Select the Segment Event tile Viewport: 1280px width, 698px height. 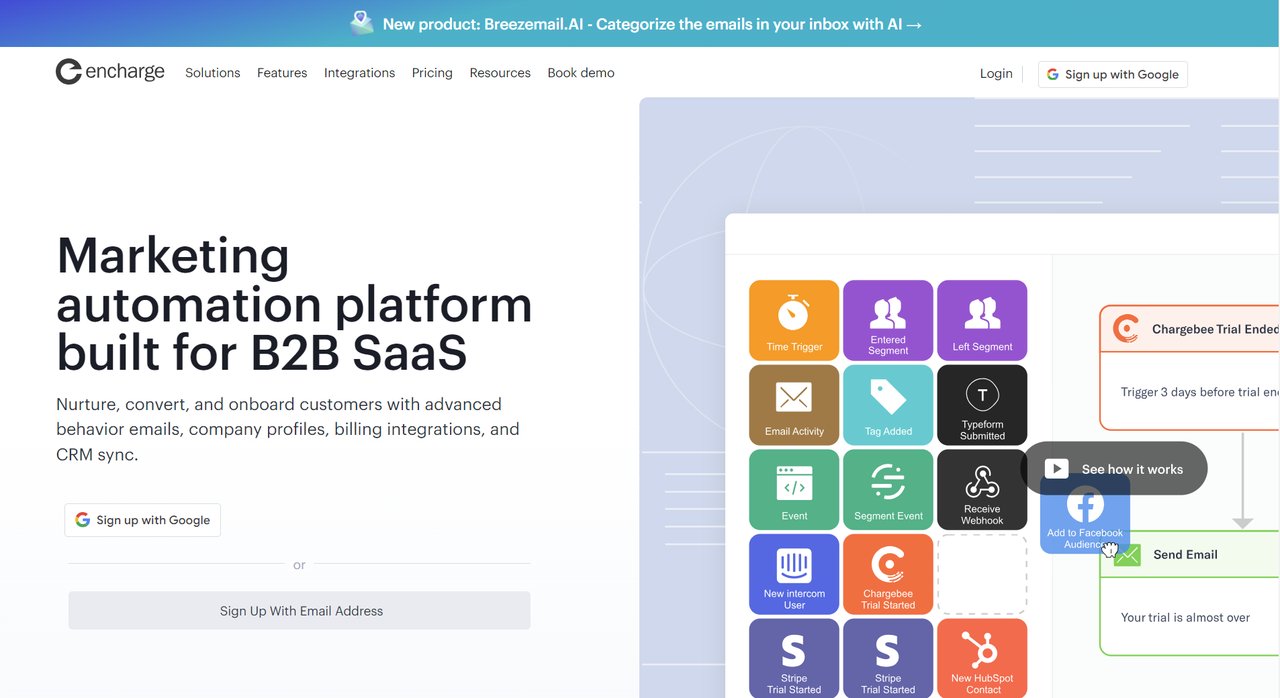click(x=888, y=489)
